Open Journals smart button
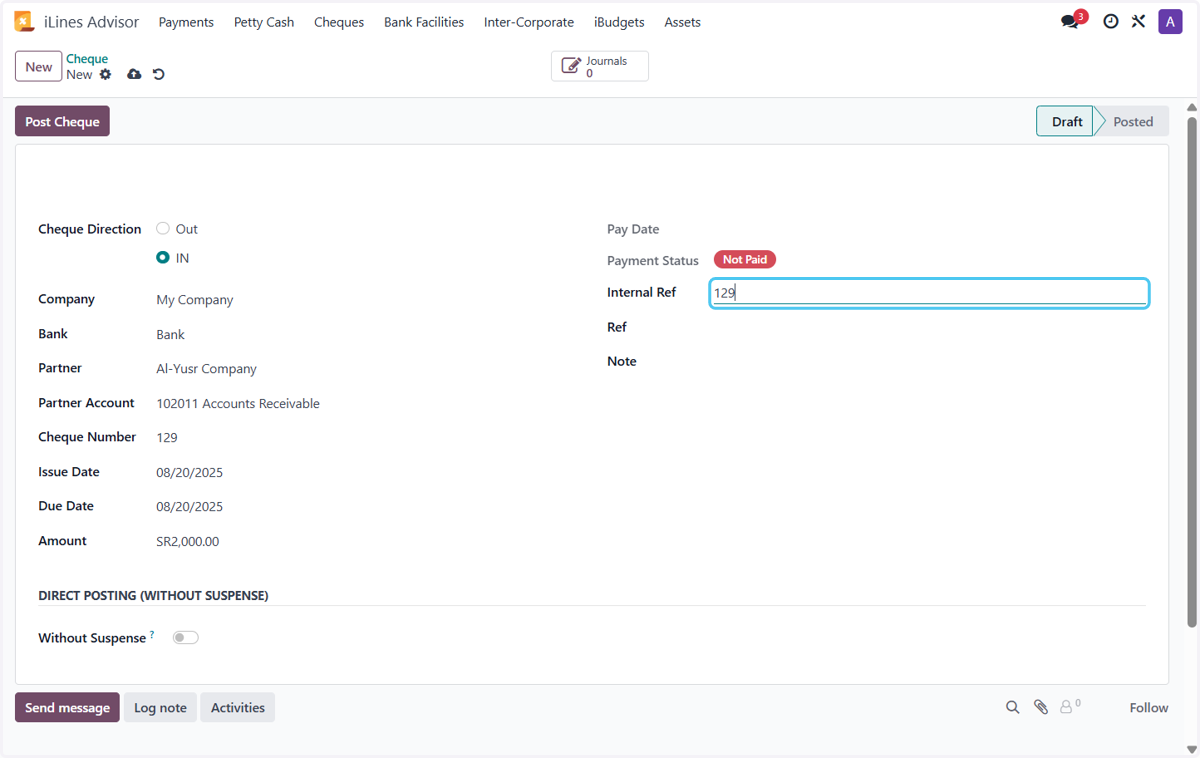 coord(600,66)
